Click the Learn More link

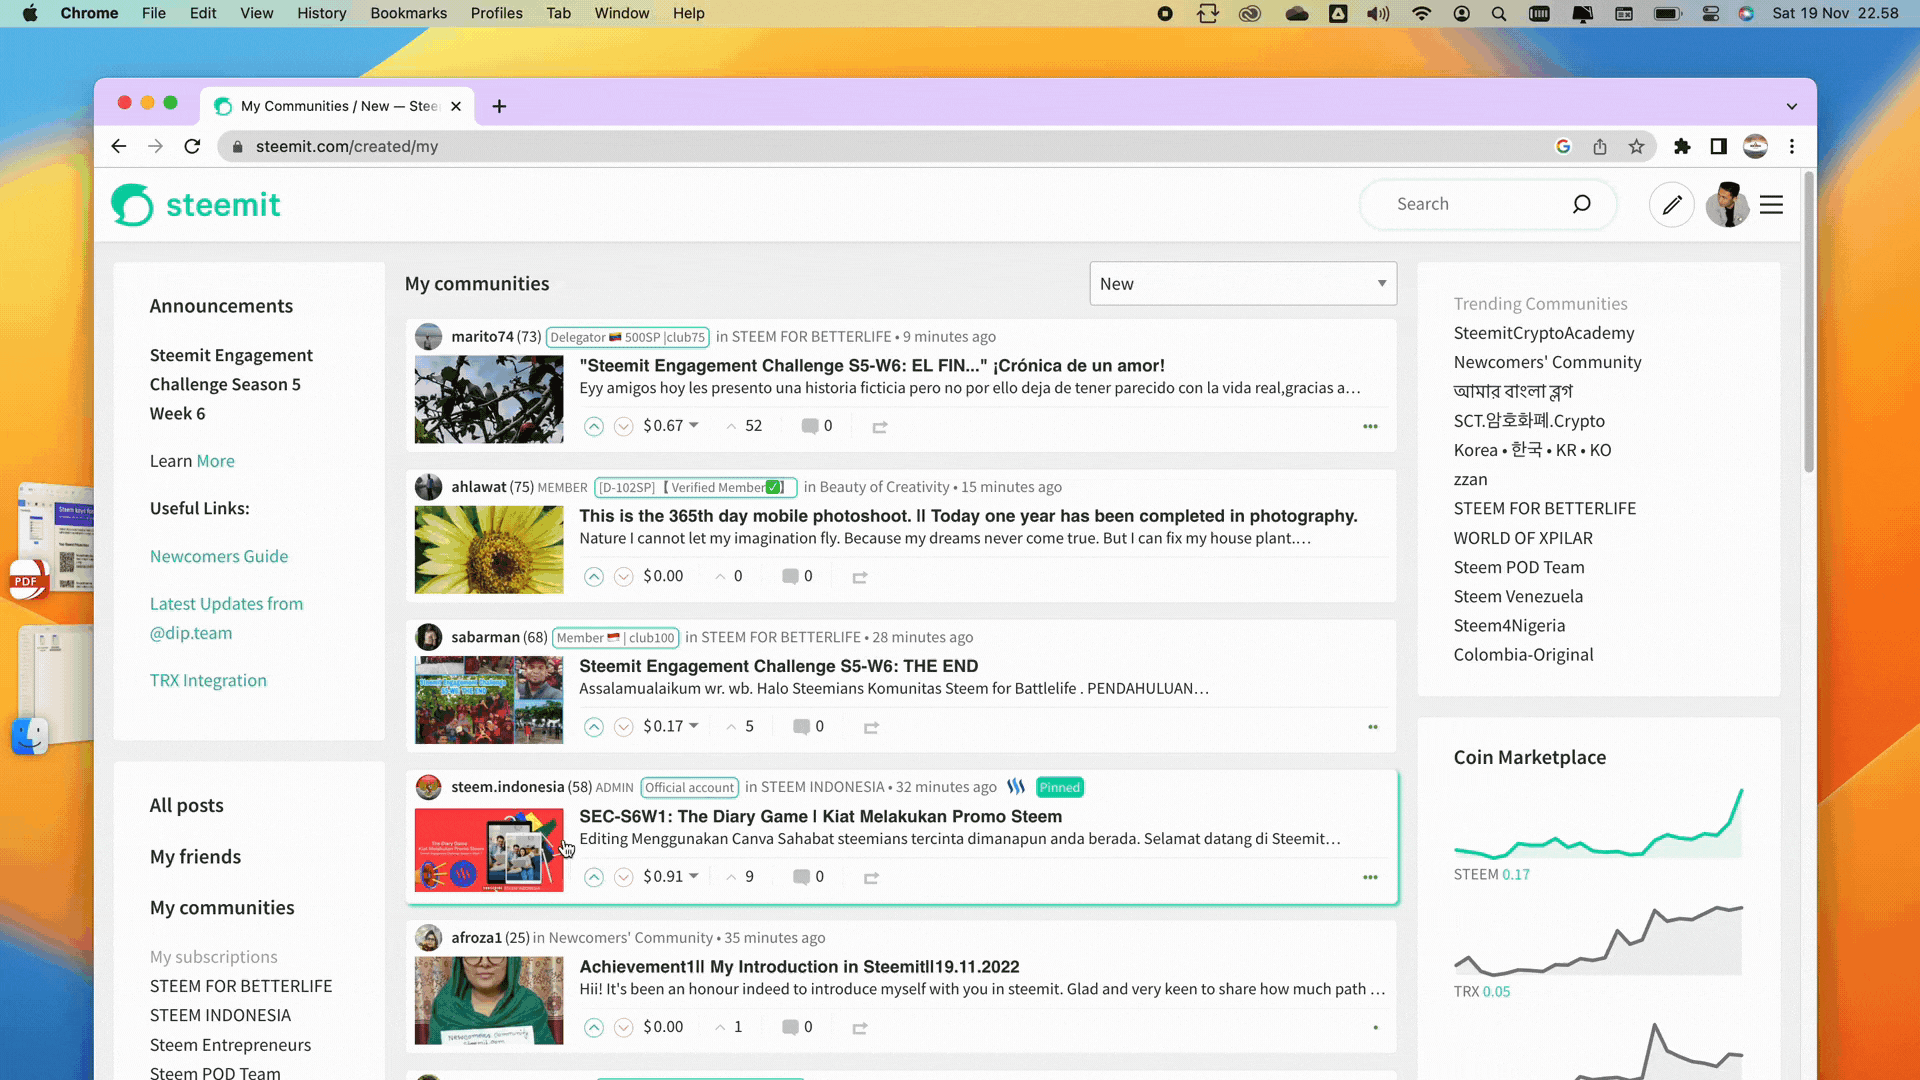click(215, 461)
